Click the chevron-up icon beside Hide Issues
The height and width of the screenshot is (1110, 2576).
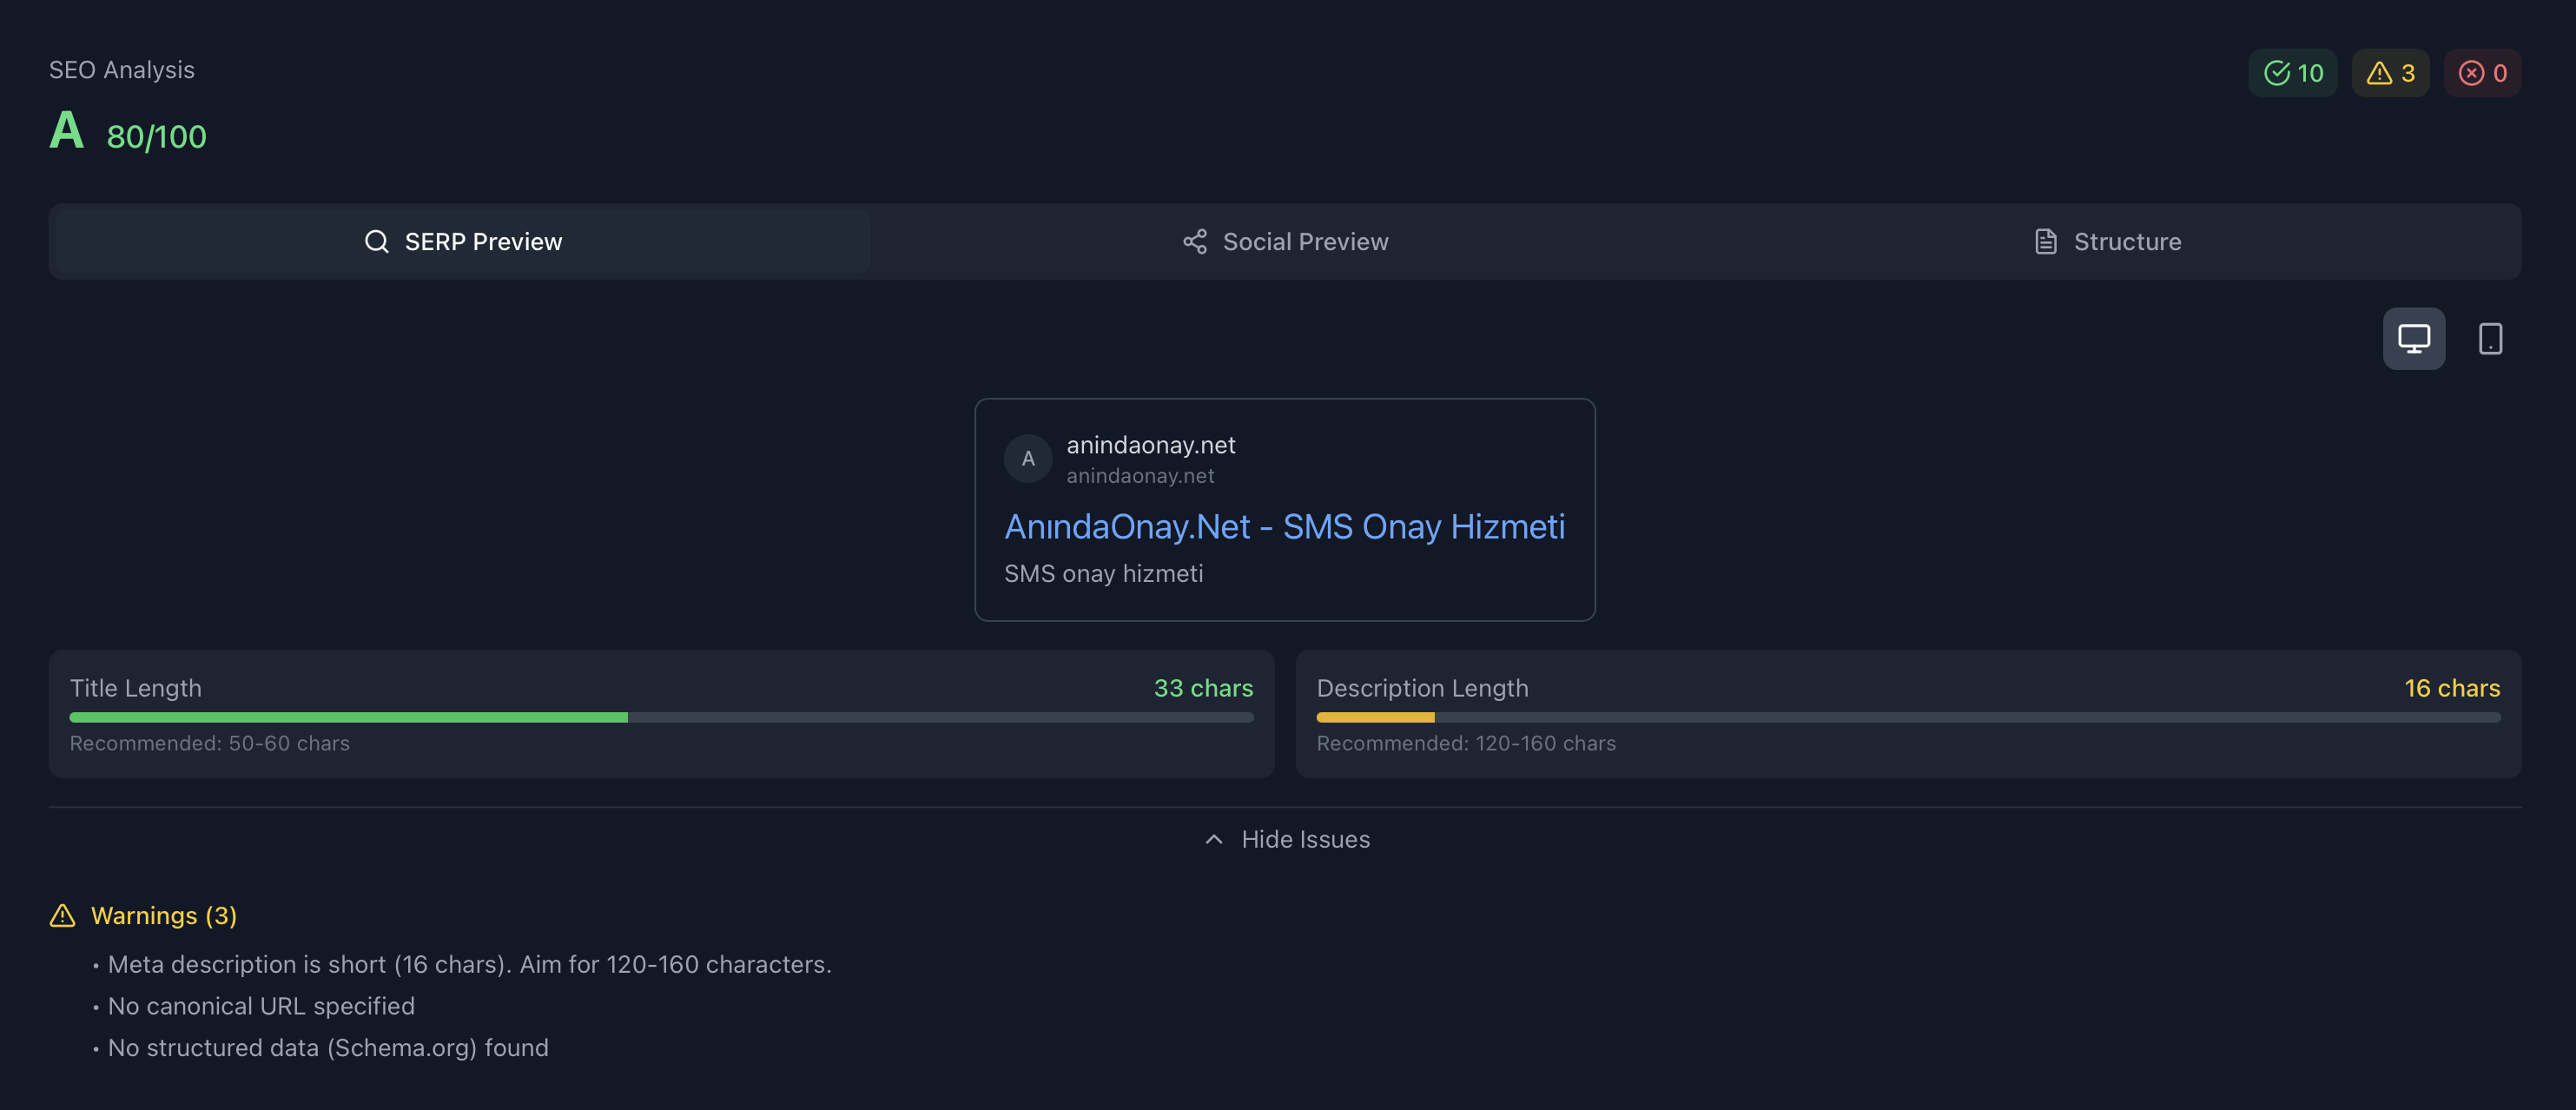(x=1214, y=840)
